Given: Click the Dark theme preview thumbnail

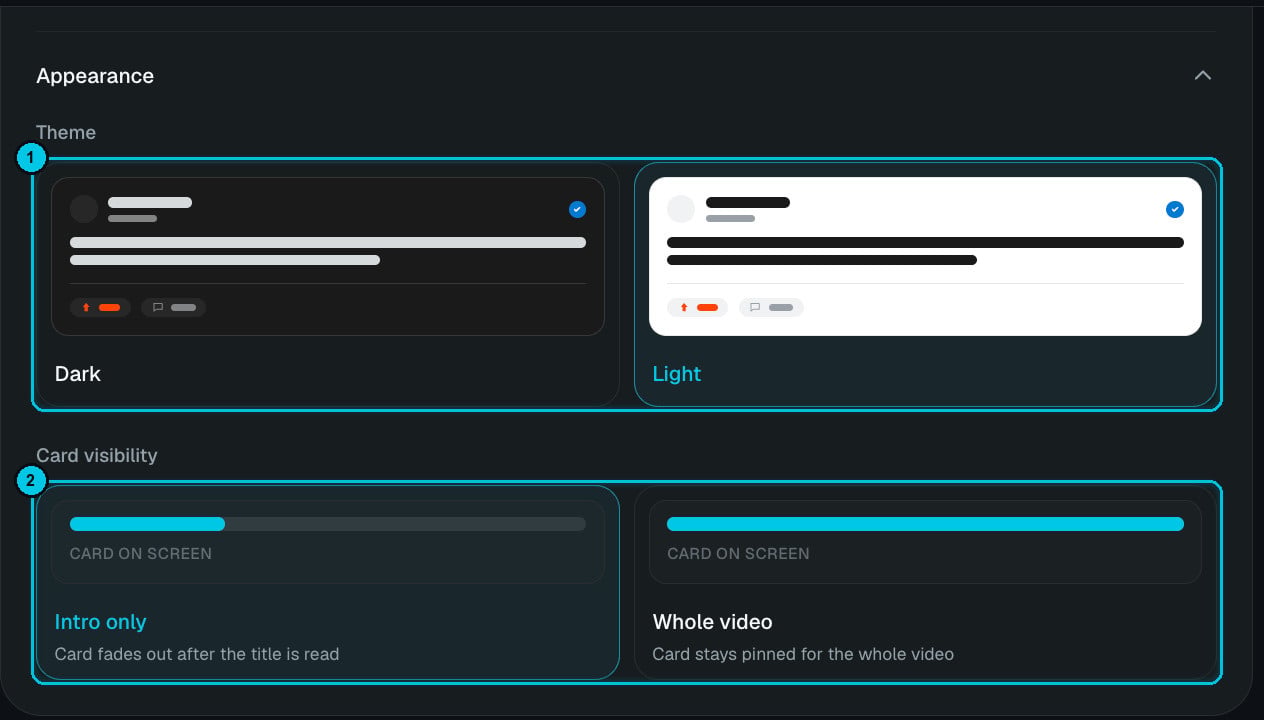Looking at the screenshot, I should pos(328,256).
